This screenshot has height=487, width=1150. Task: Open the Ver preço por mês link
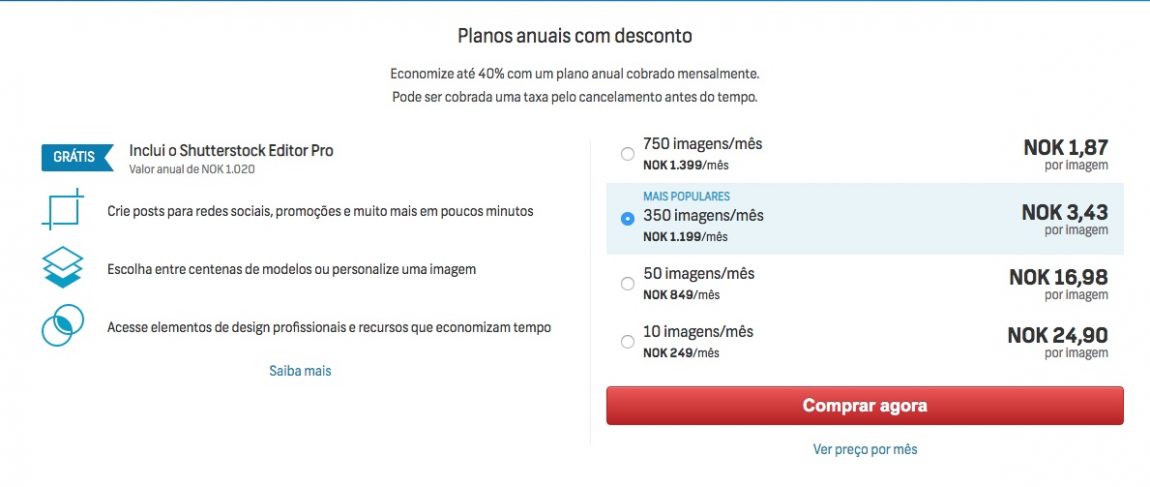click(865, 449)
